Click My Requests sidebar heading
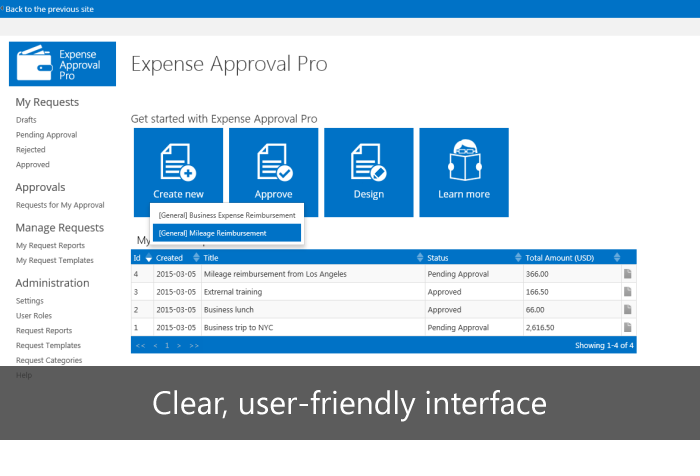 tap(47, 102)
